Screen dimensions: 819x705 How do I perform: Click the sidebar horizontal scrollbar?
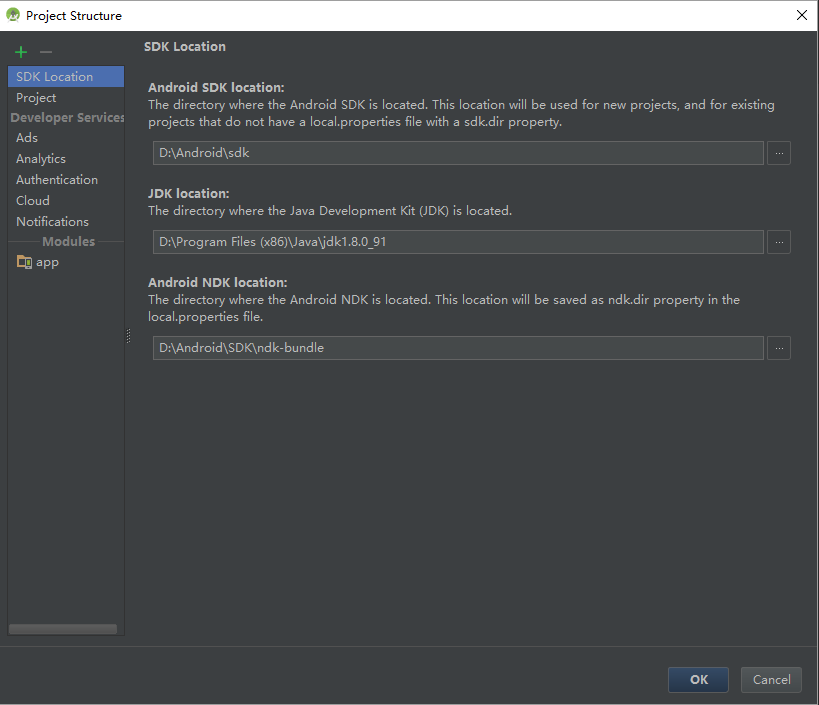pos(62,629)
